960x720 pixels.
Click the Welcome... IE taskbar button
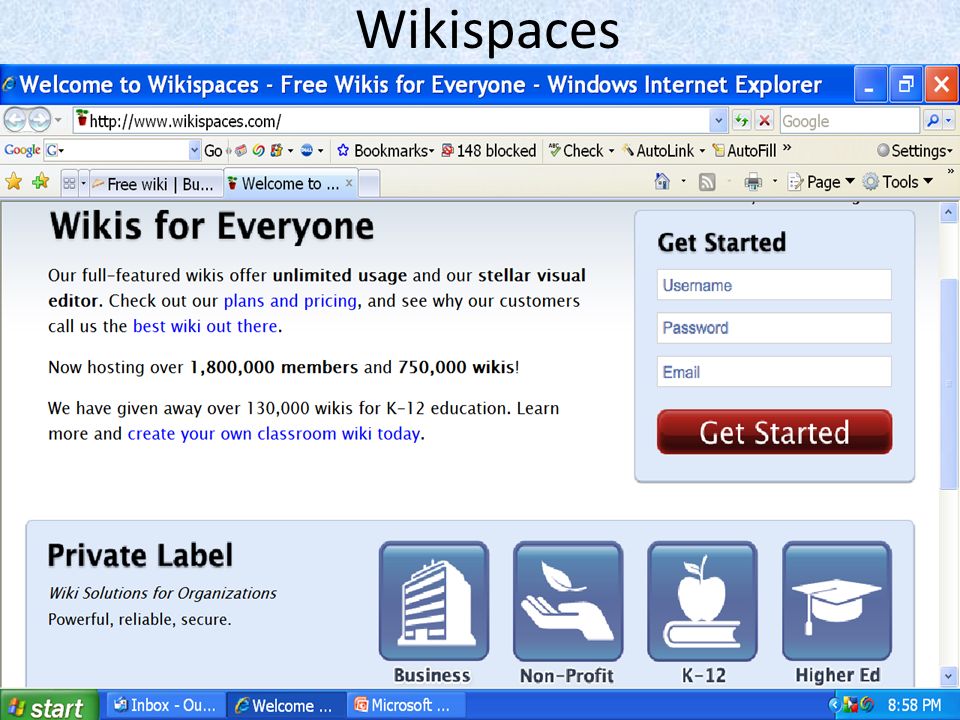click(286, 705)
